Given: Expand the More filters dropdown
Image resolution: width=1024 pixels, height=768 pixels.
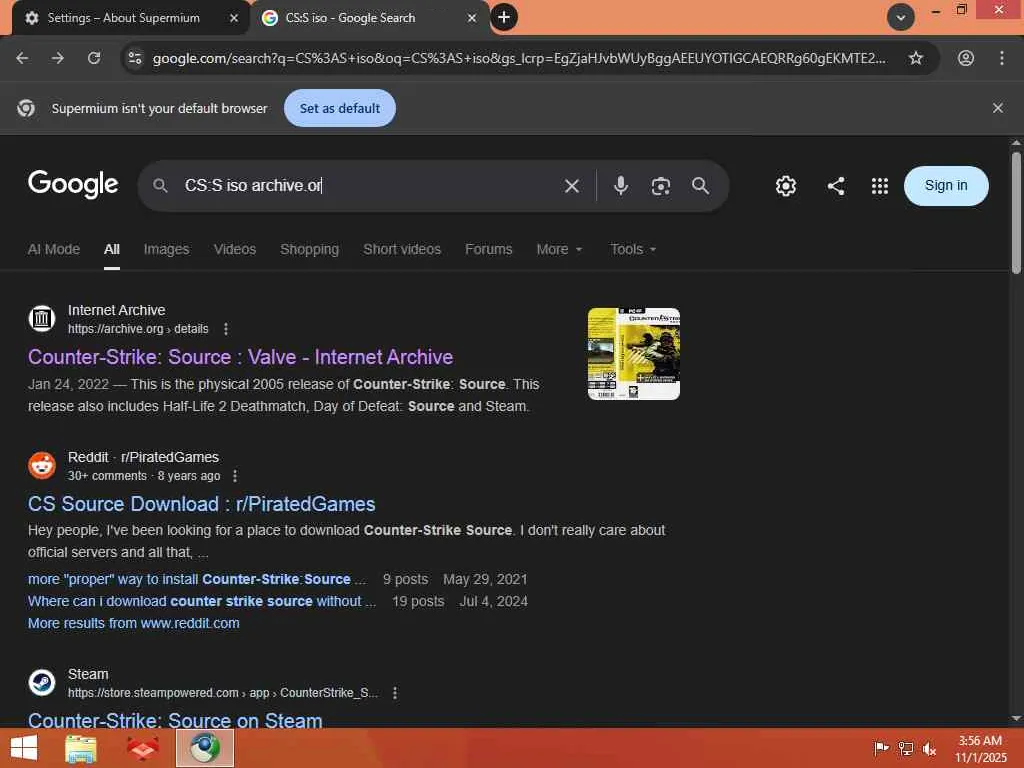Looking at the screenshot, I should point(559,249).
